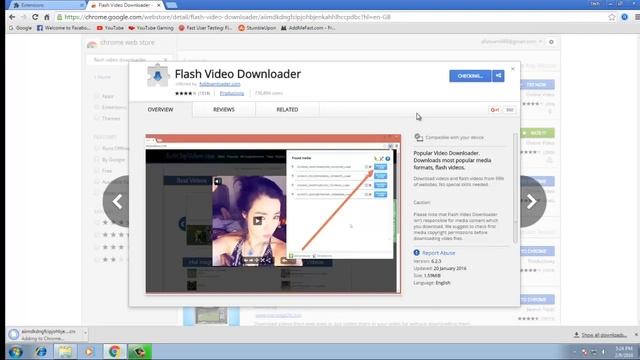Click the Chrome taskbar icon

pos(115,351)
